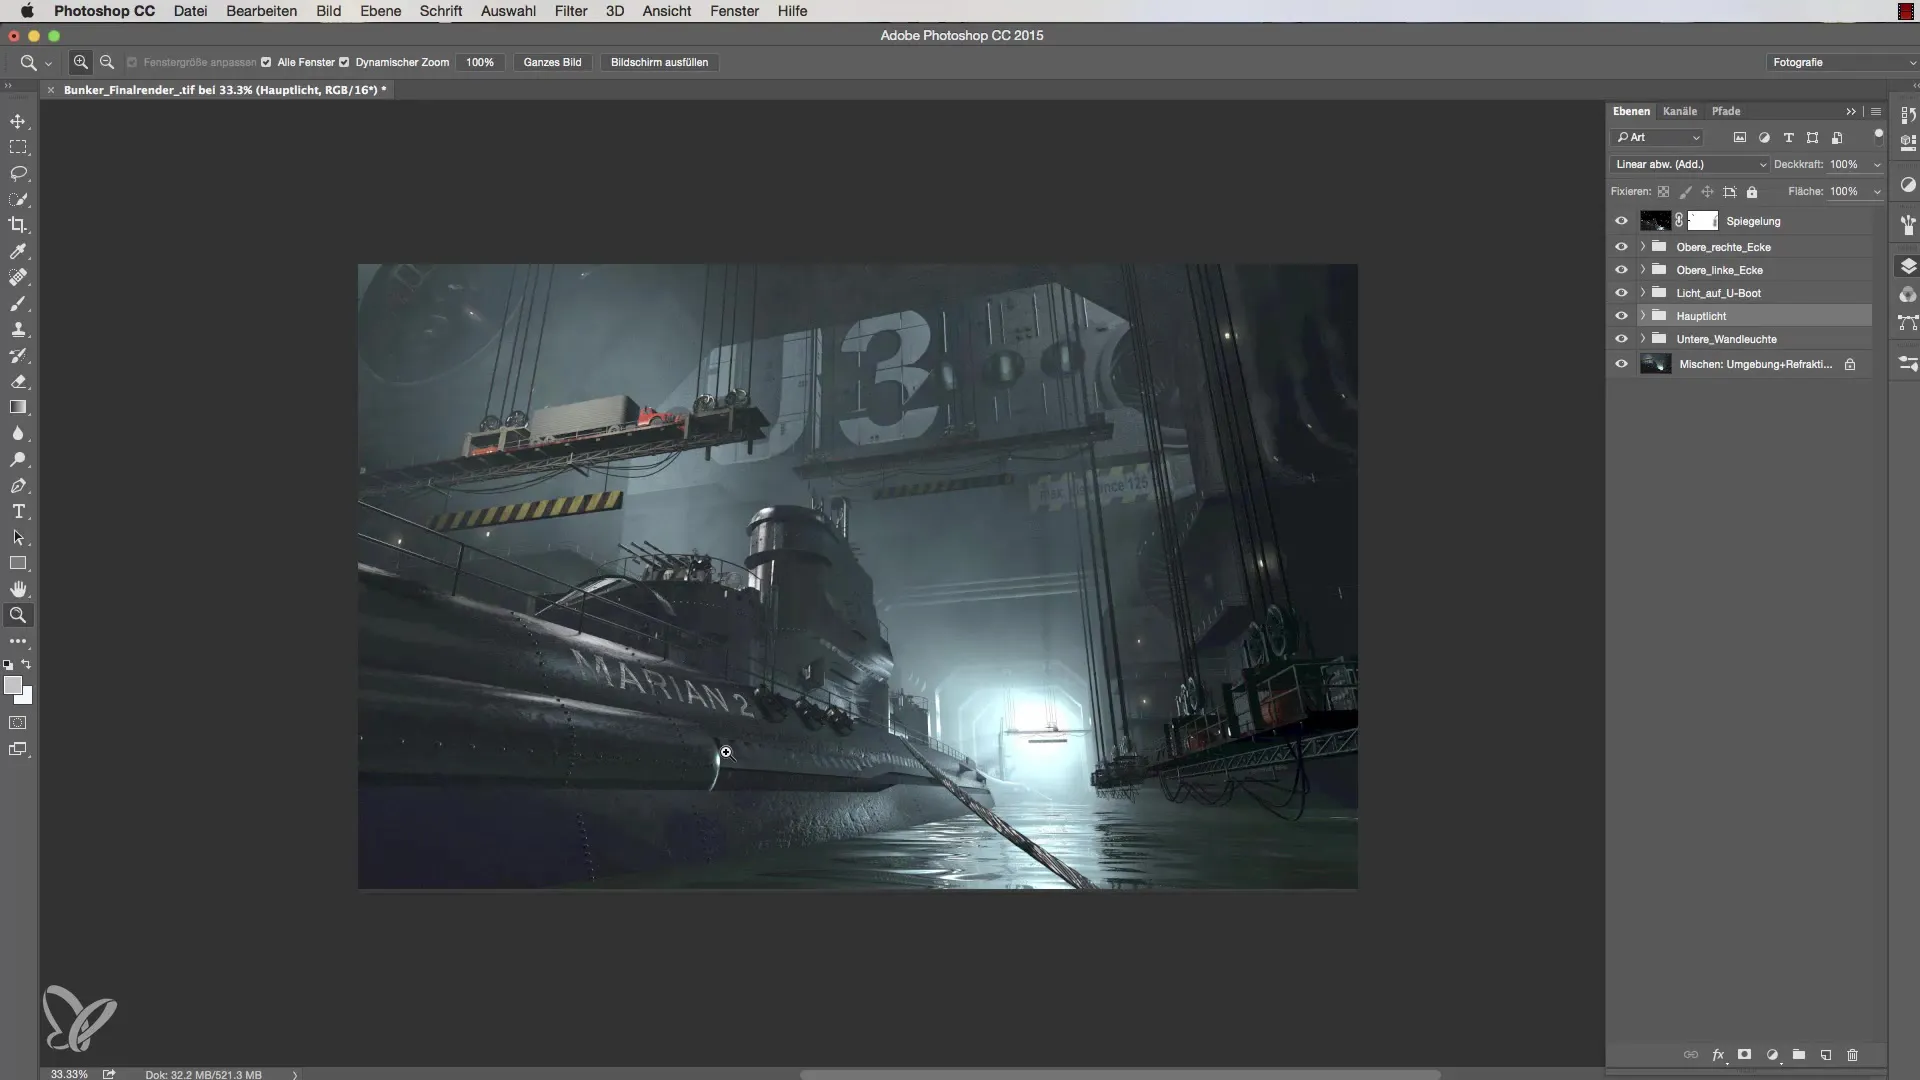Open blend mode dropdown Linear abw. (Add.)
The width and height of the screenshot is (1920, 1080).
(1690, 164)
